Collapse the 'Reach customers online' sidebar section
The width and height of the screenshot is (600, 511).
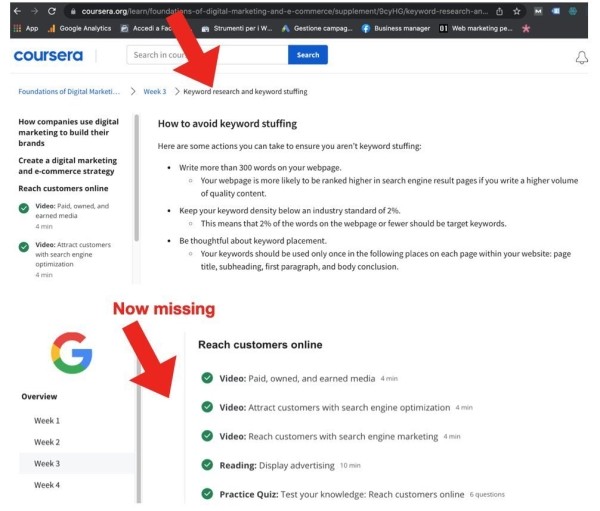pyautogui.click(x=62, y=188)
